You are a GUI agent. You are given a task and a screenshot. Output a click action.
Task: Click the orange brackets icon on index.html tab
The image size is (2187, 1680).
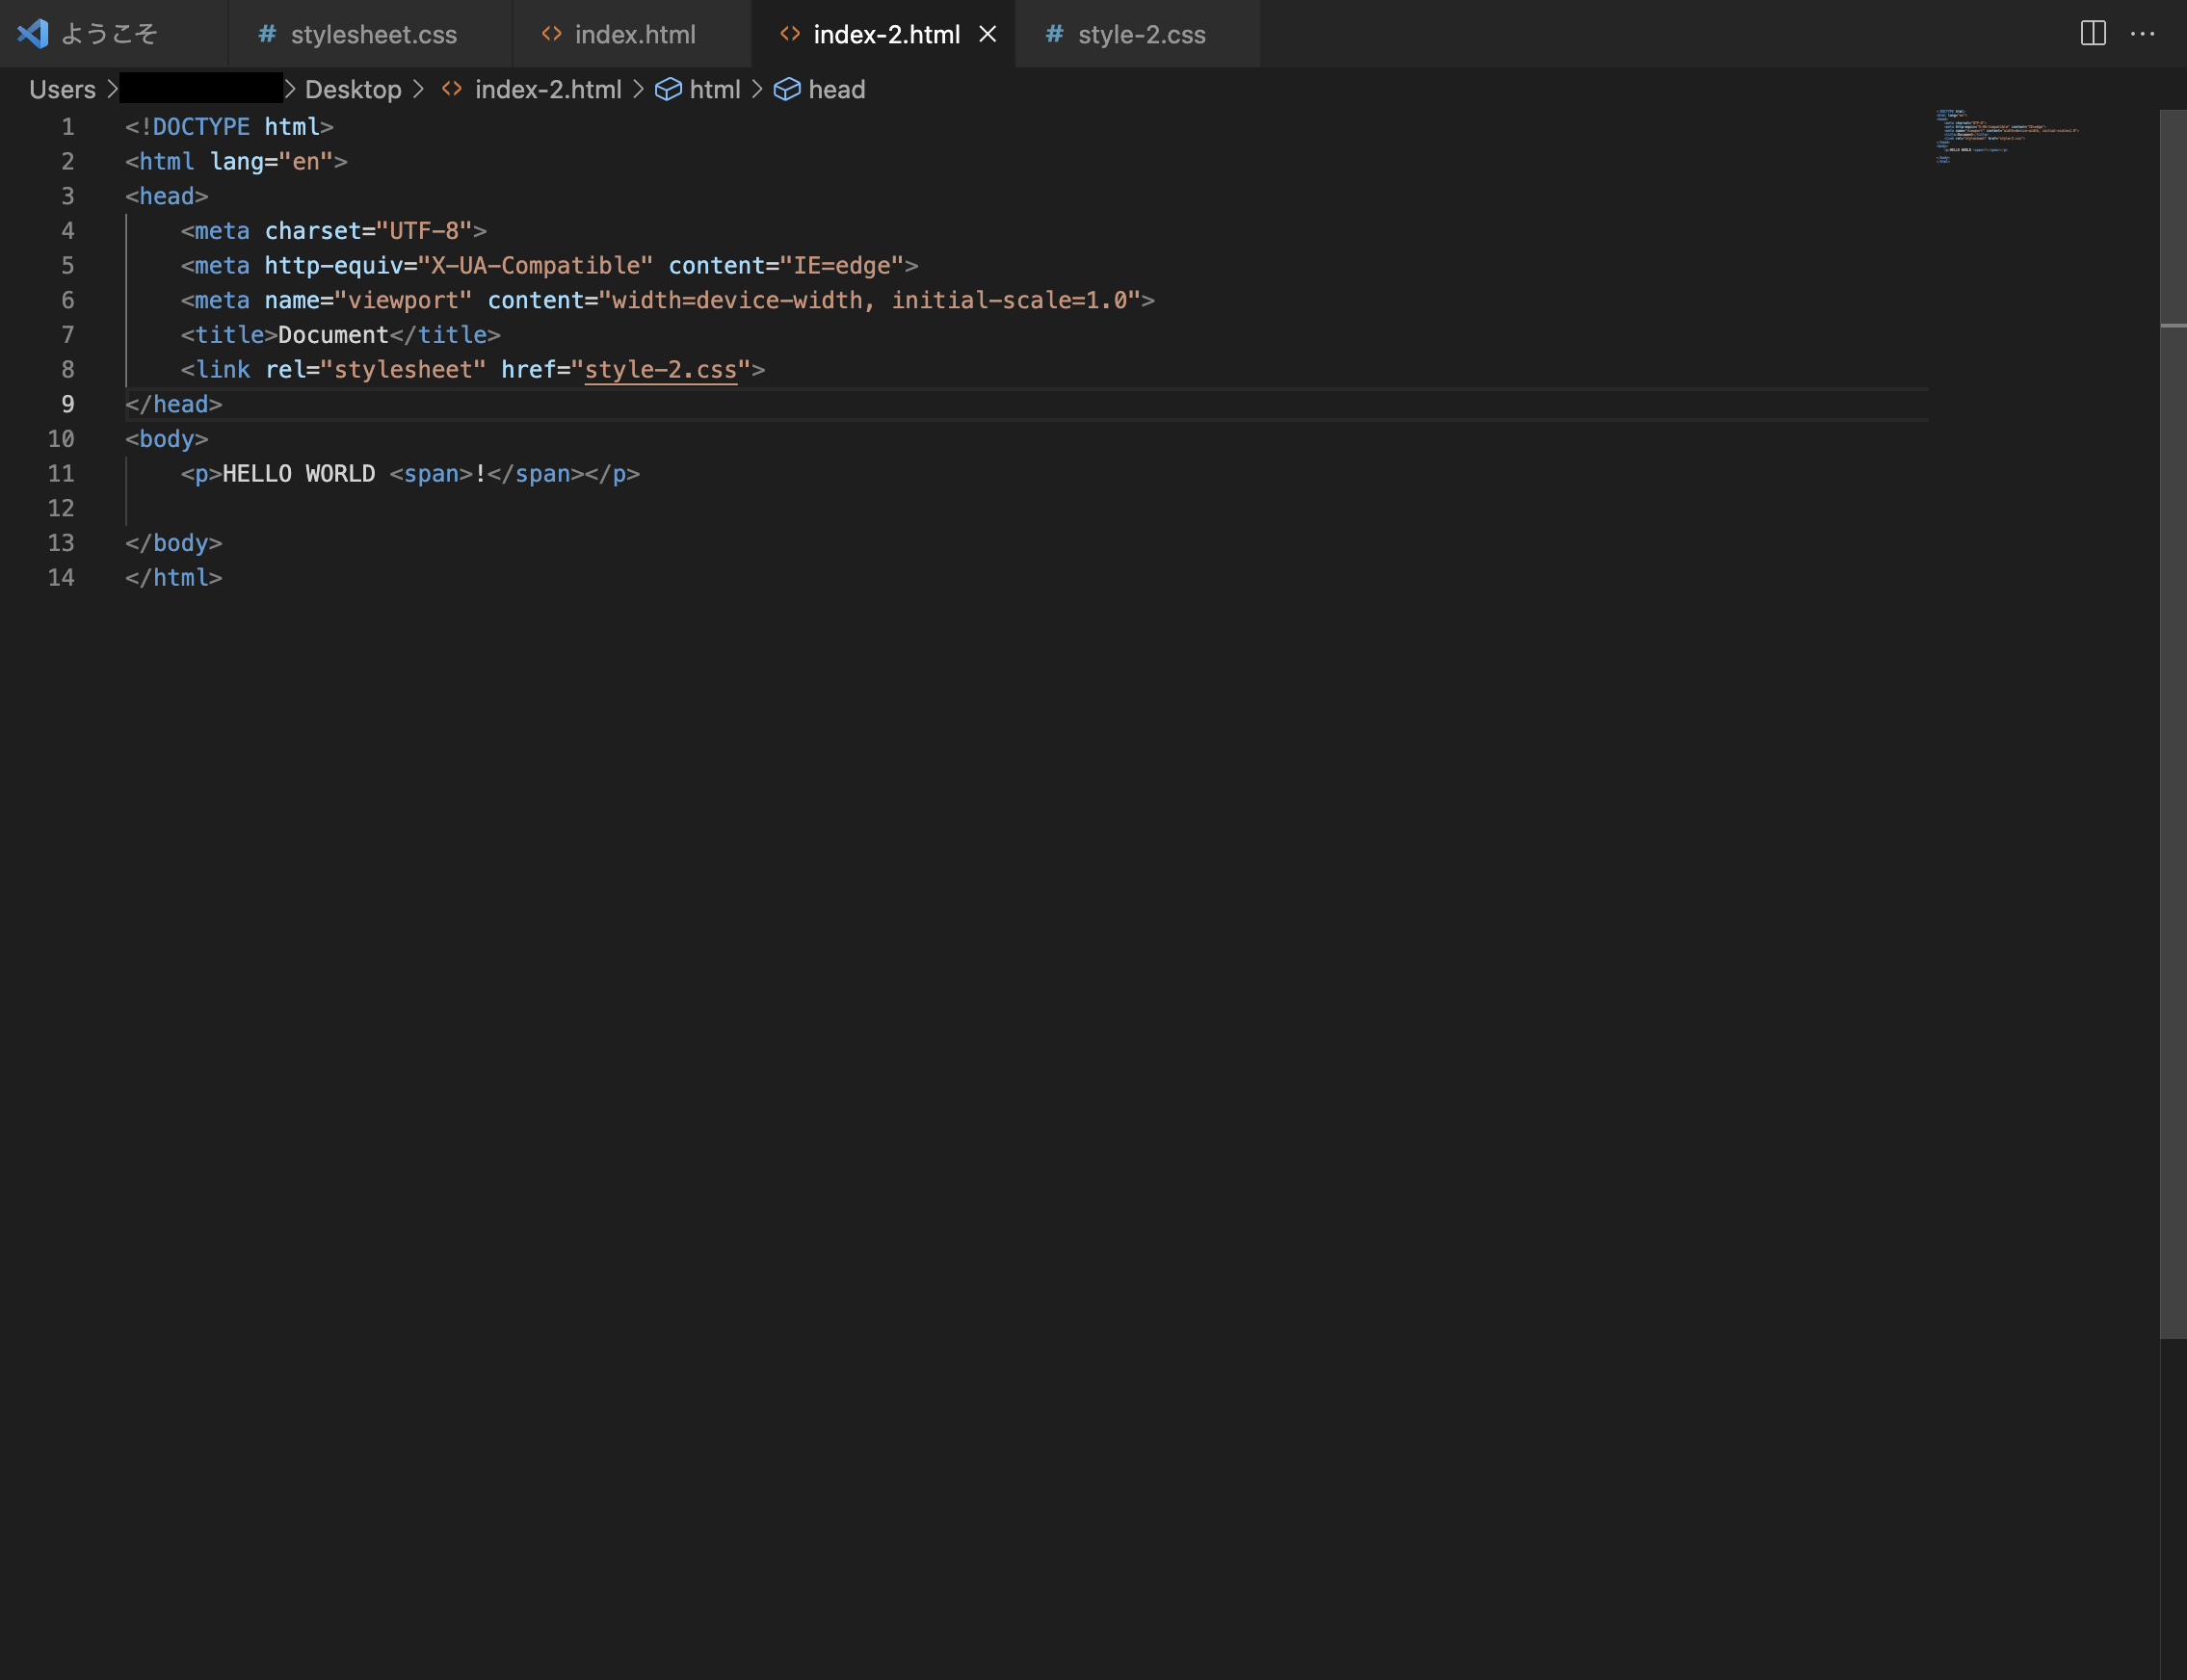coord(551,34)
